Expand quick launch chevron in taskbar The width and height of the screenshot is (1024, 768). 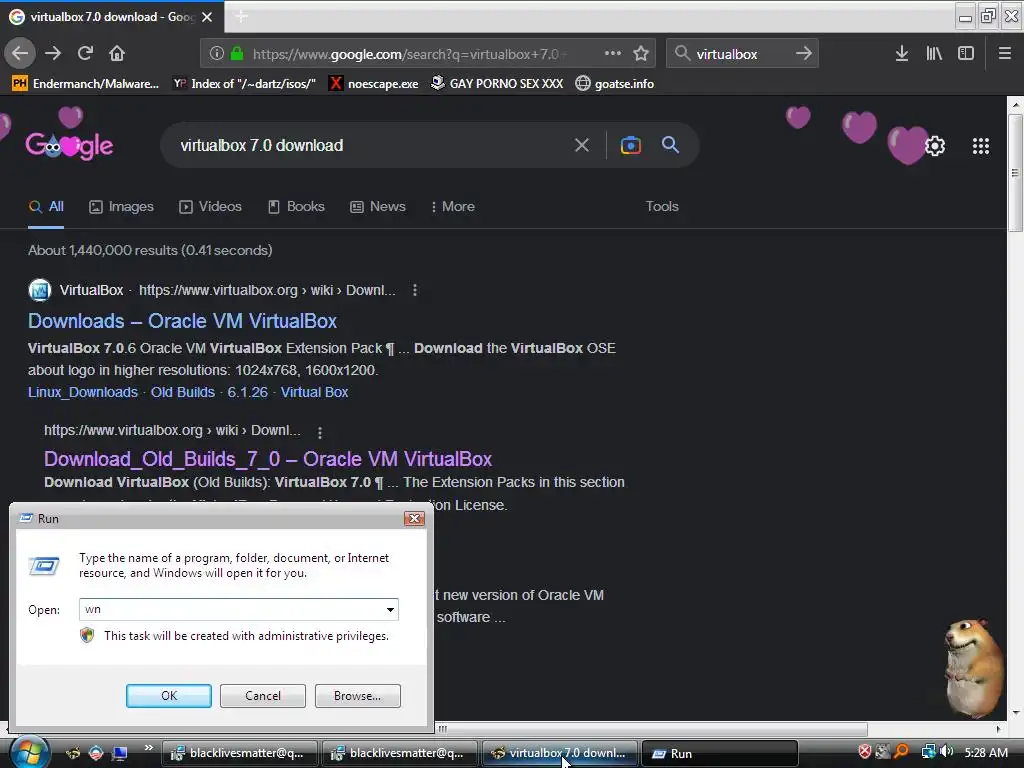pos(148,748)
